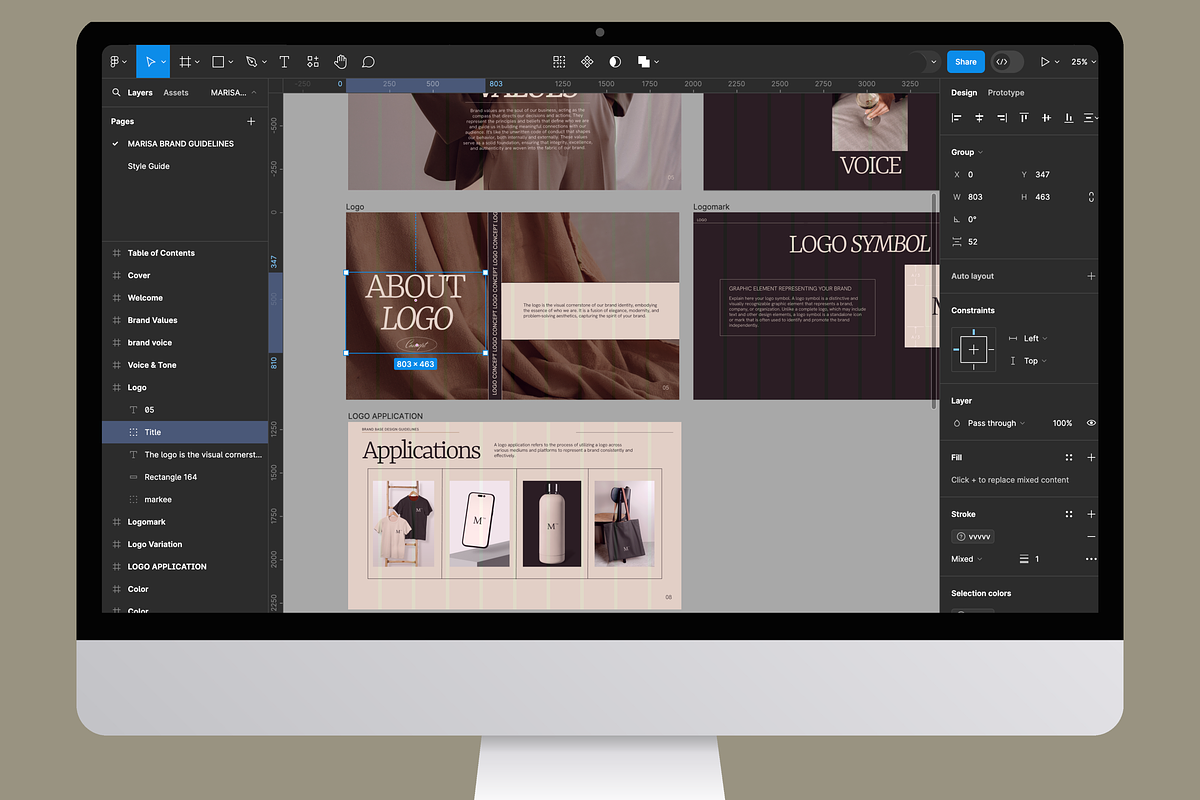Click the blue Share button
Image resolution: width=1200 pixels, height=800 pixels.
pyautogui.click(x=966, y=62)
